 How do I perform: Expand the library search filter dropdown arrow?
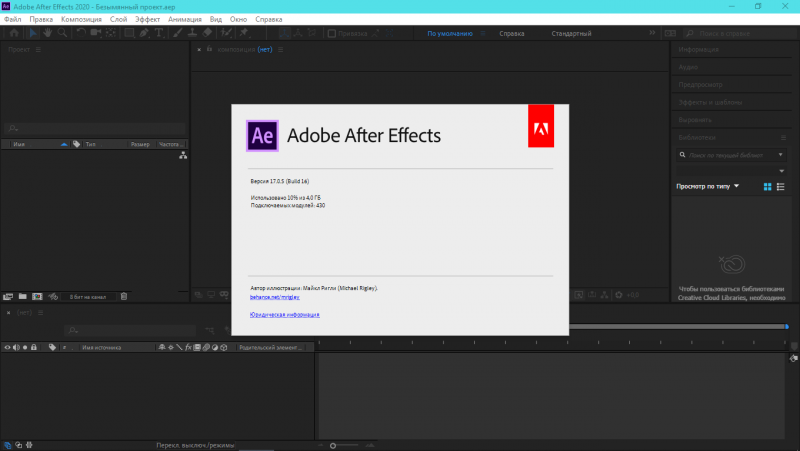(x=781, y=171)
